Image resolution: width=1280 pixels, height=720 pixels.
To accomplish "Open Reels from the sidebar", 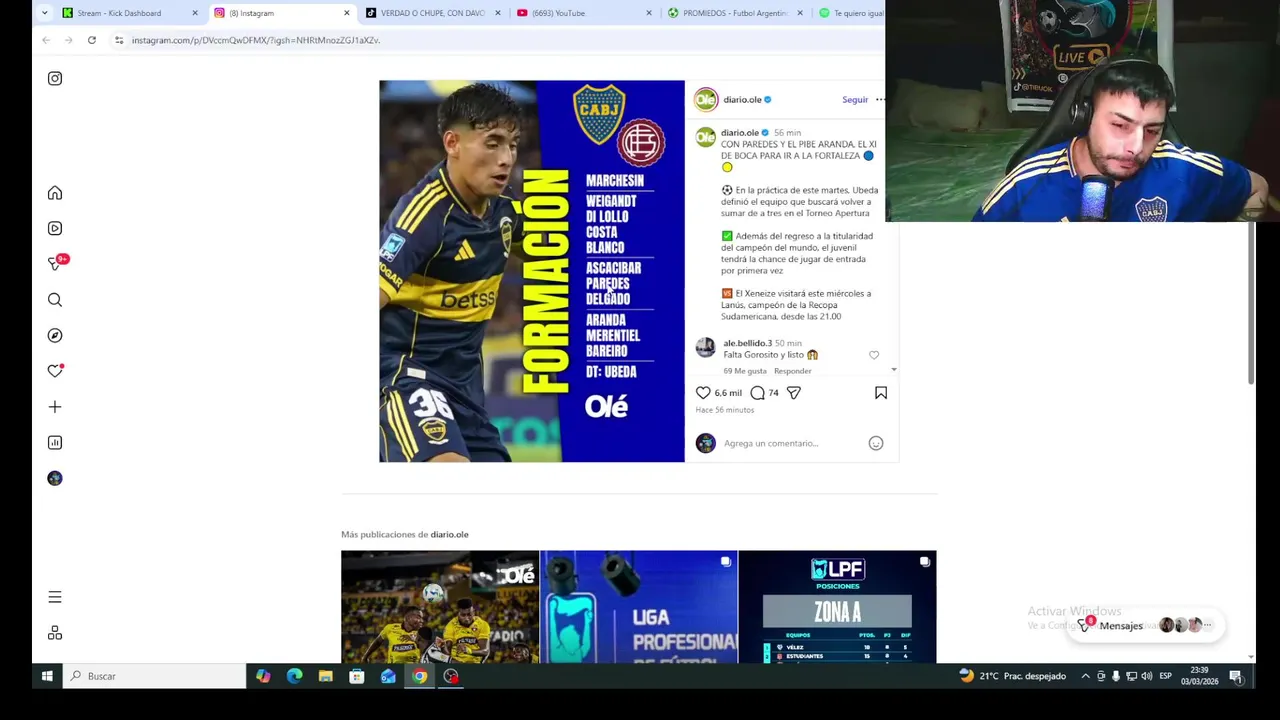I will point(55,228).
